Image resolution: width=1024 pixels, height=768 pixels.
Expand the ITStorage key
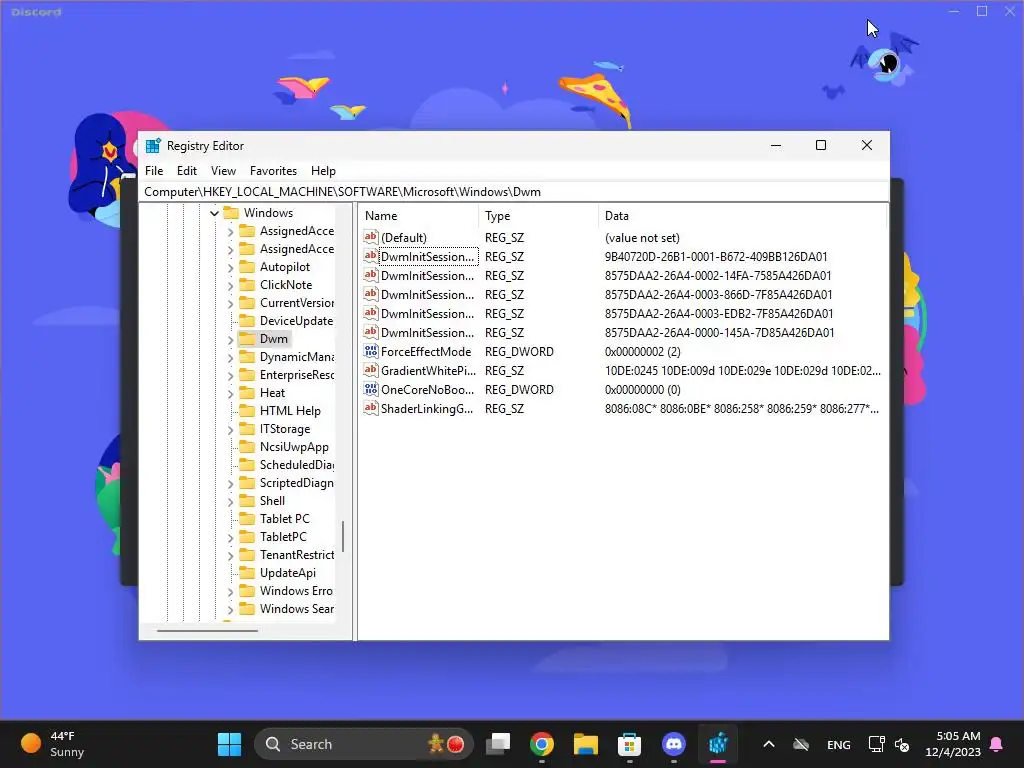pyautogui.click(x=231, y=430)
